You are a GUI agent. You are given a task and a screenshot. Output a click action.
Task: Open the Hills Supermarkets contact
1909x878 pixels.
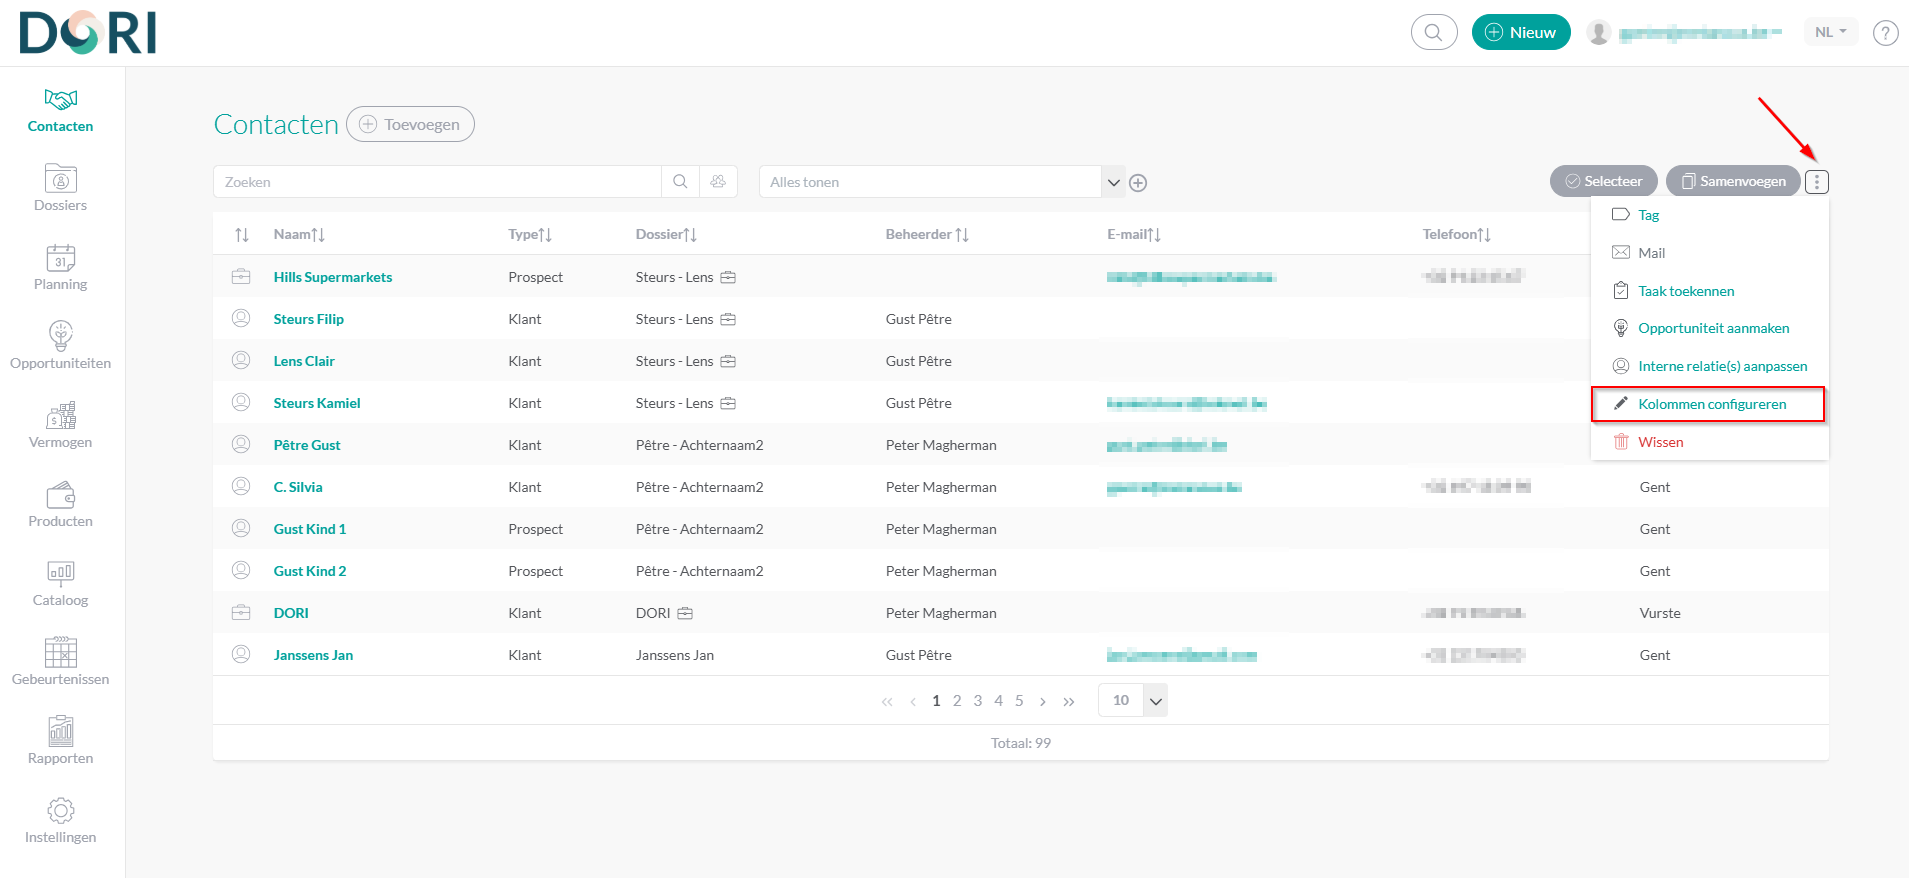[332, 277]
